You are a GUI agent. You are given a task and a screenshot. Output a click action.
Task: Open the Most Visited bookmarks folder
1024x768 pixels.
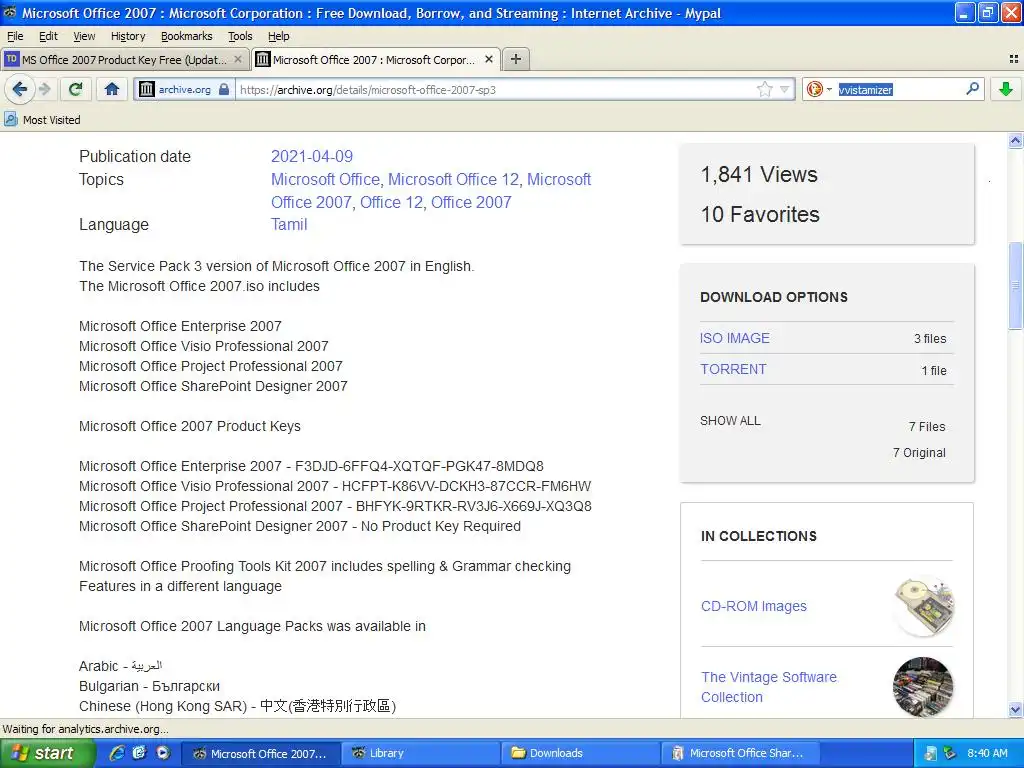click(42, 120)
